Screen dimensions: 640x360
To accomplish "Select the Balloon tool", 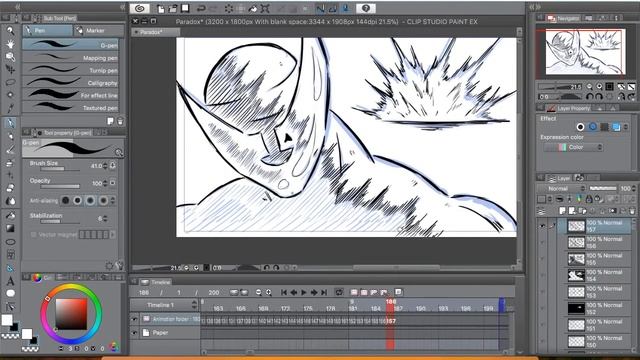I will pos(10,293).
